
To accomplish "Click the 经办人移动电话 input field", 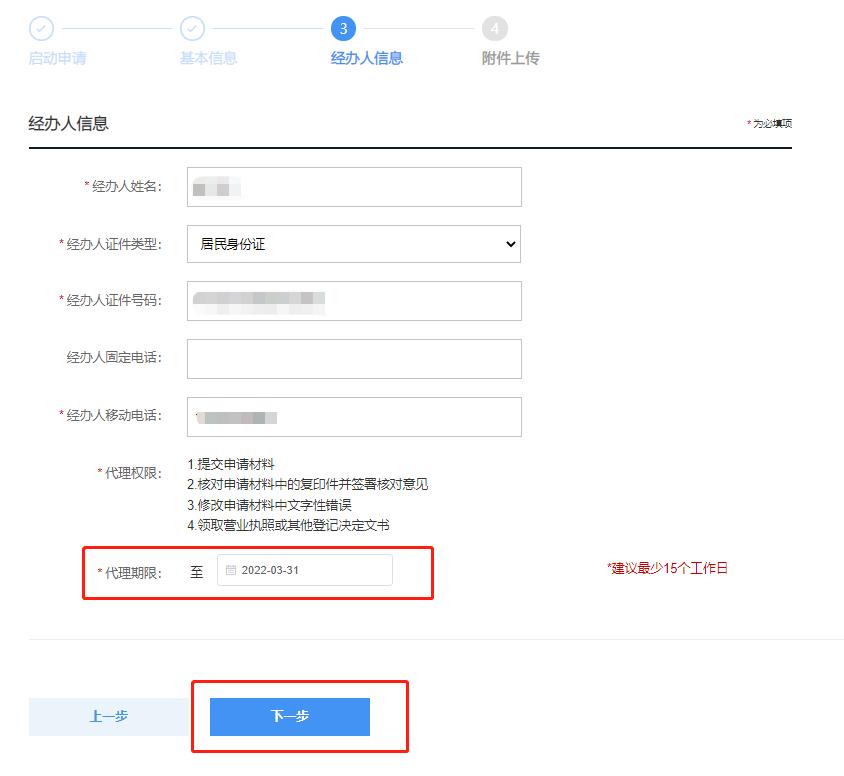I will click(x=354, y=416).
